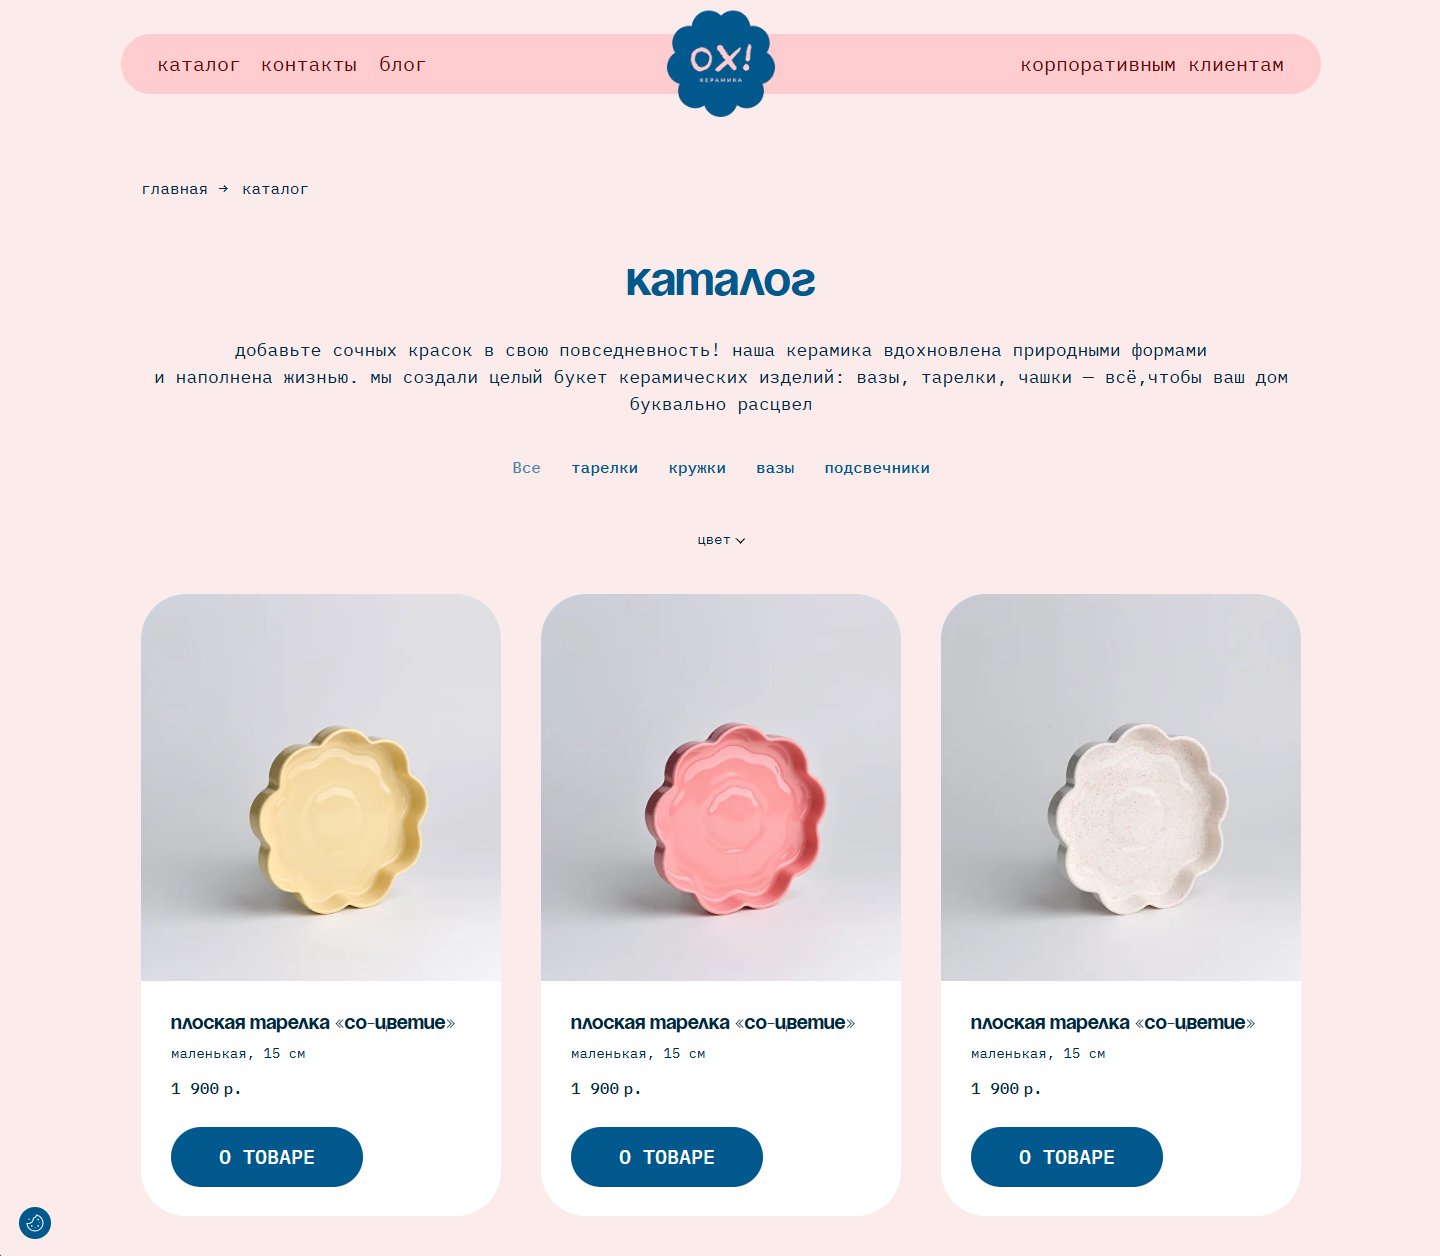Open the cookie settings icon
1440x1256 pixels.
click(x=35, y=1223)
